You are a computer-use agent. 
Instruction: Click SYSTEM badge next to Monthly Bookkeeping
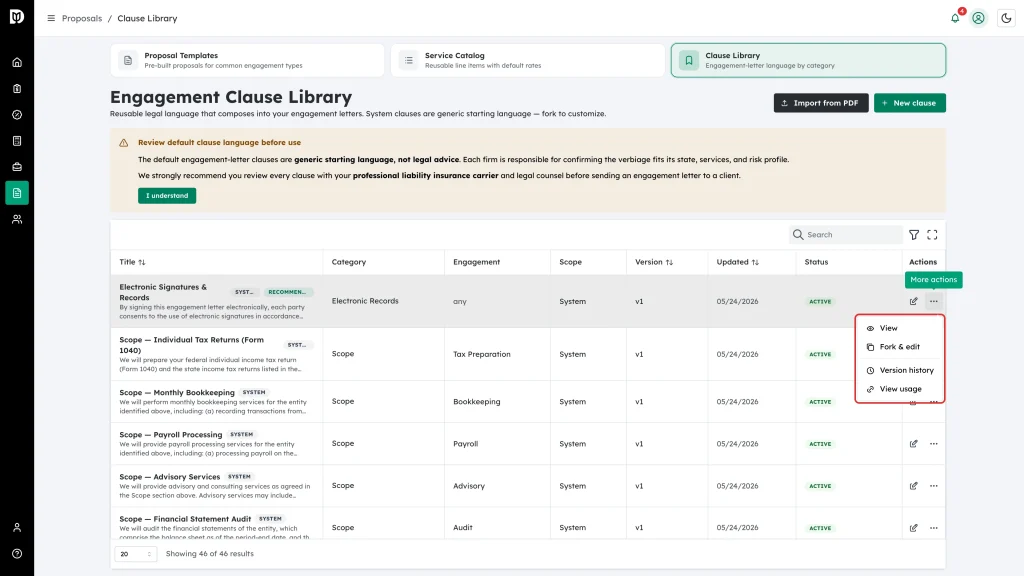coord(254,392)
